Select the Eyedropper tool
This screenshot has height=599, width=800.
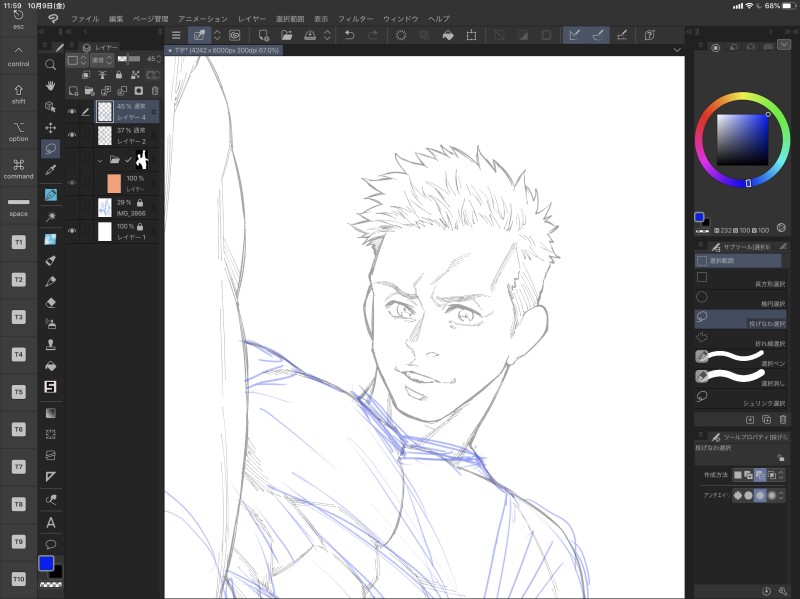[50, 170]
